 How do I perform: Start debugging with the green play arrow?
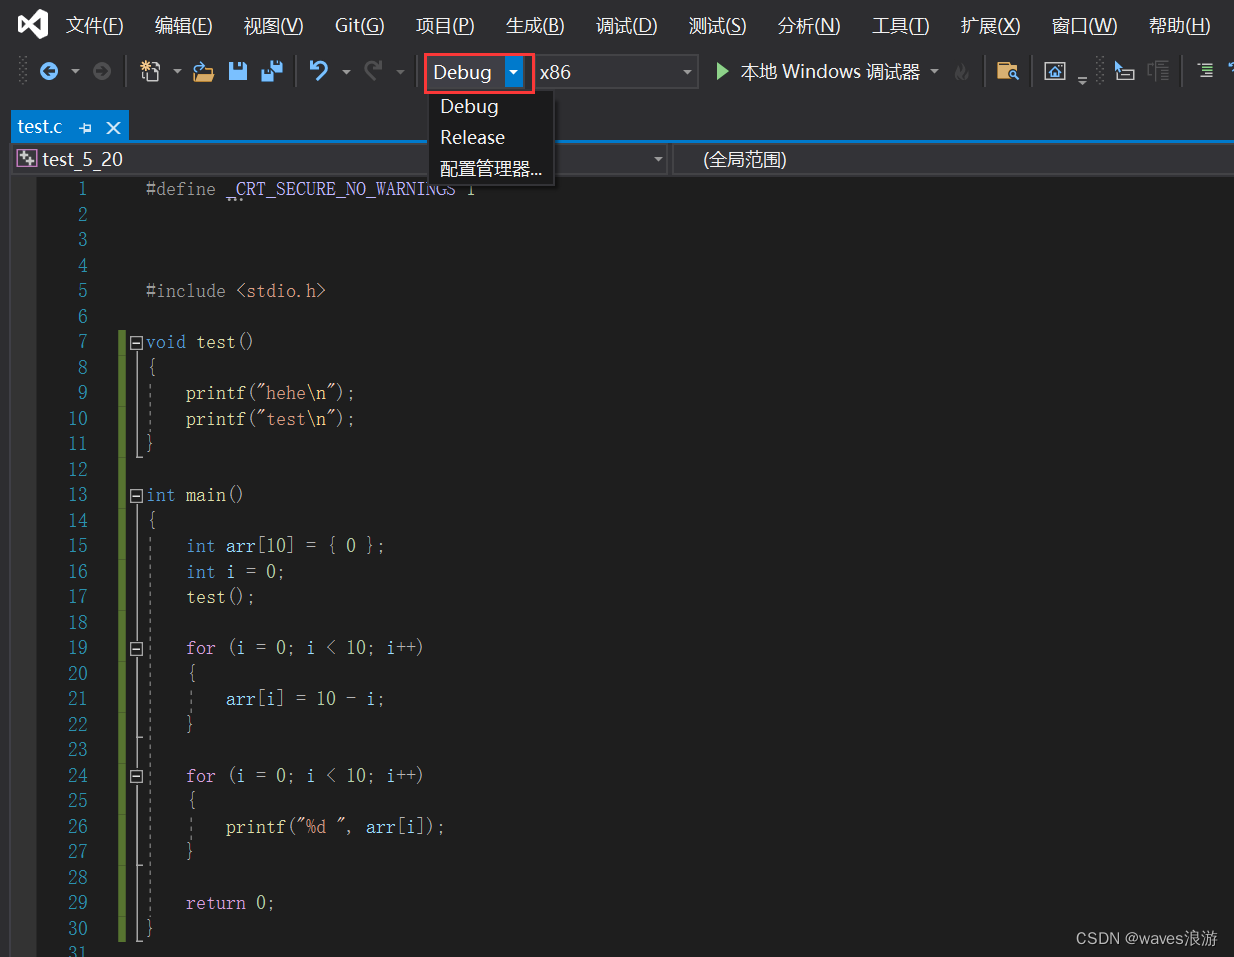722,71
